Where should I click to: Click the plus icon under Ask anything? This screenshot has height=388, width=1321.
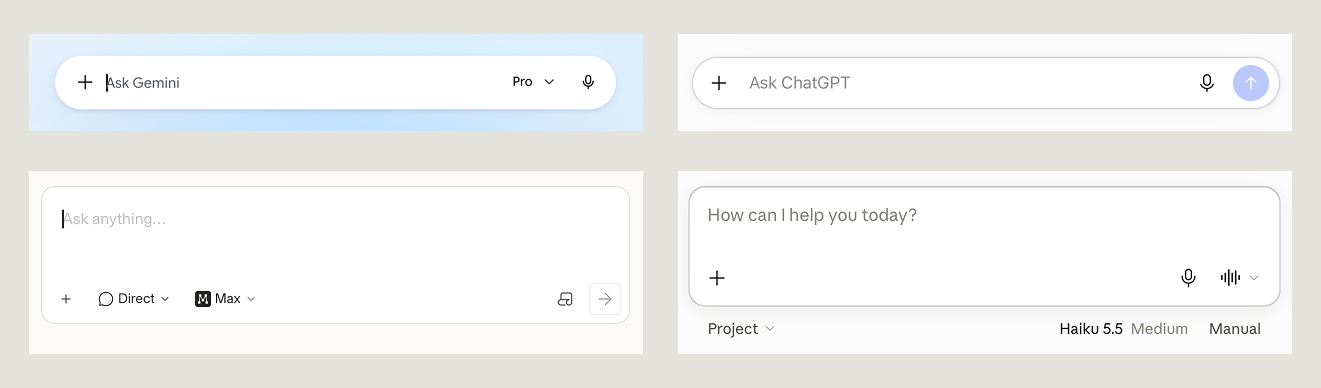tap(66, 299)
